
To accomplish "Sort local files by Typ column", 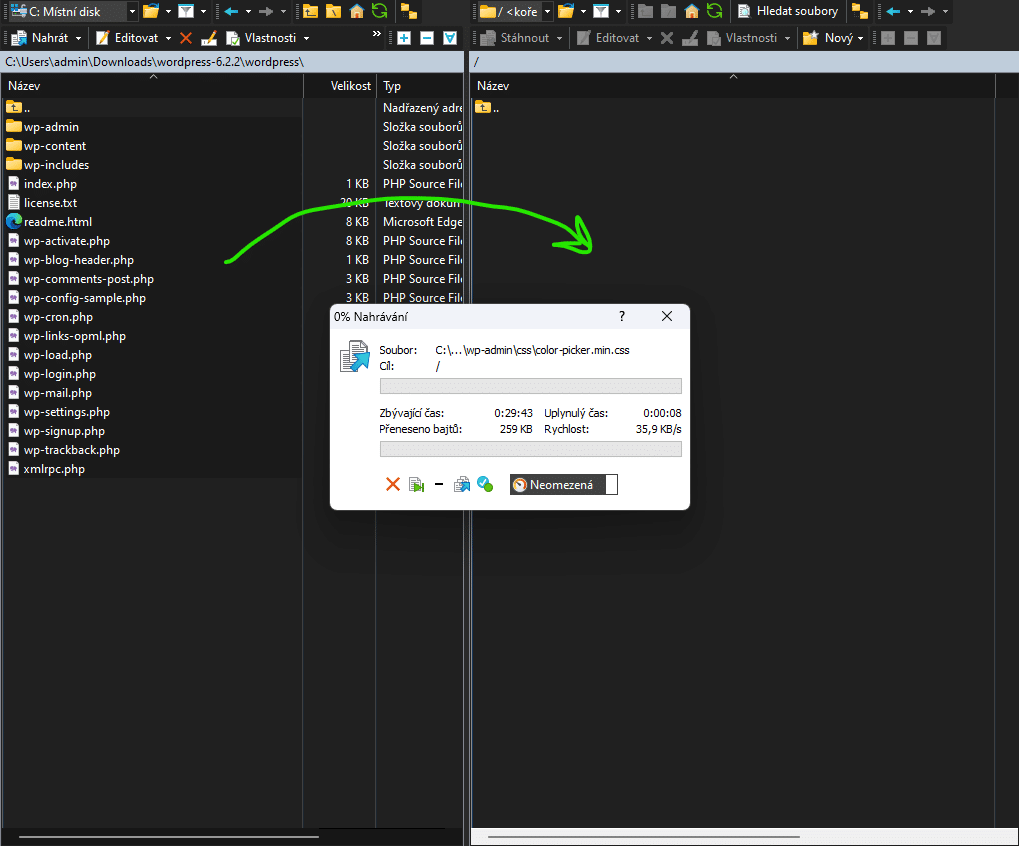I will (420, 86).
